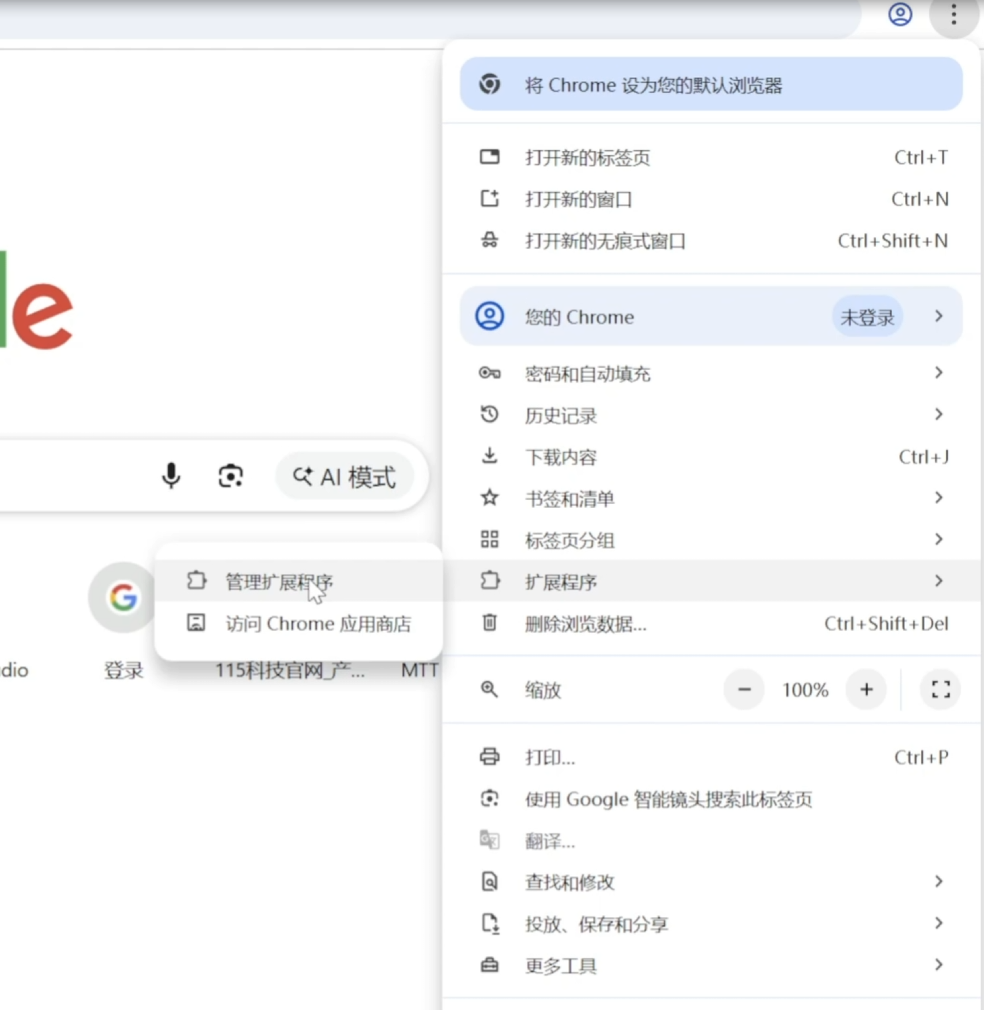
Task: Expand 历史记录 submenu chevron
Action: [x=939, y=414]
